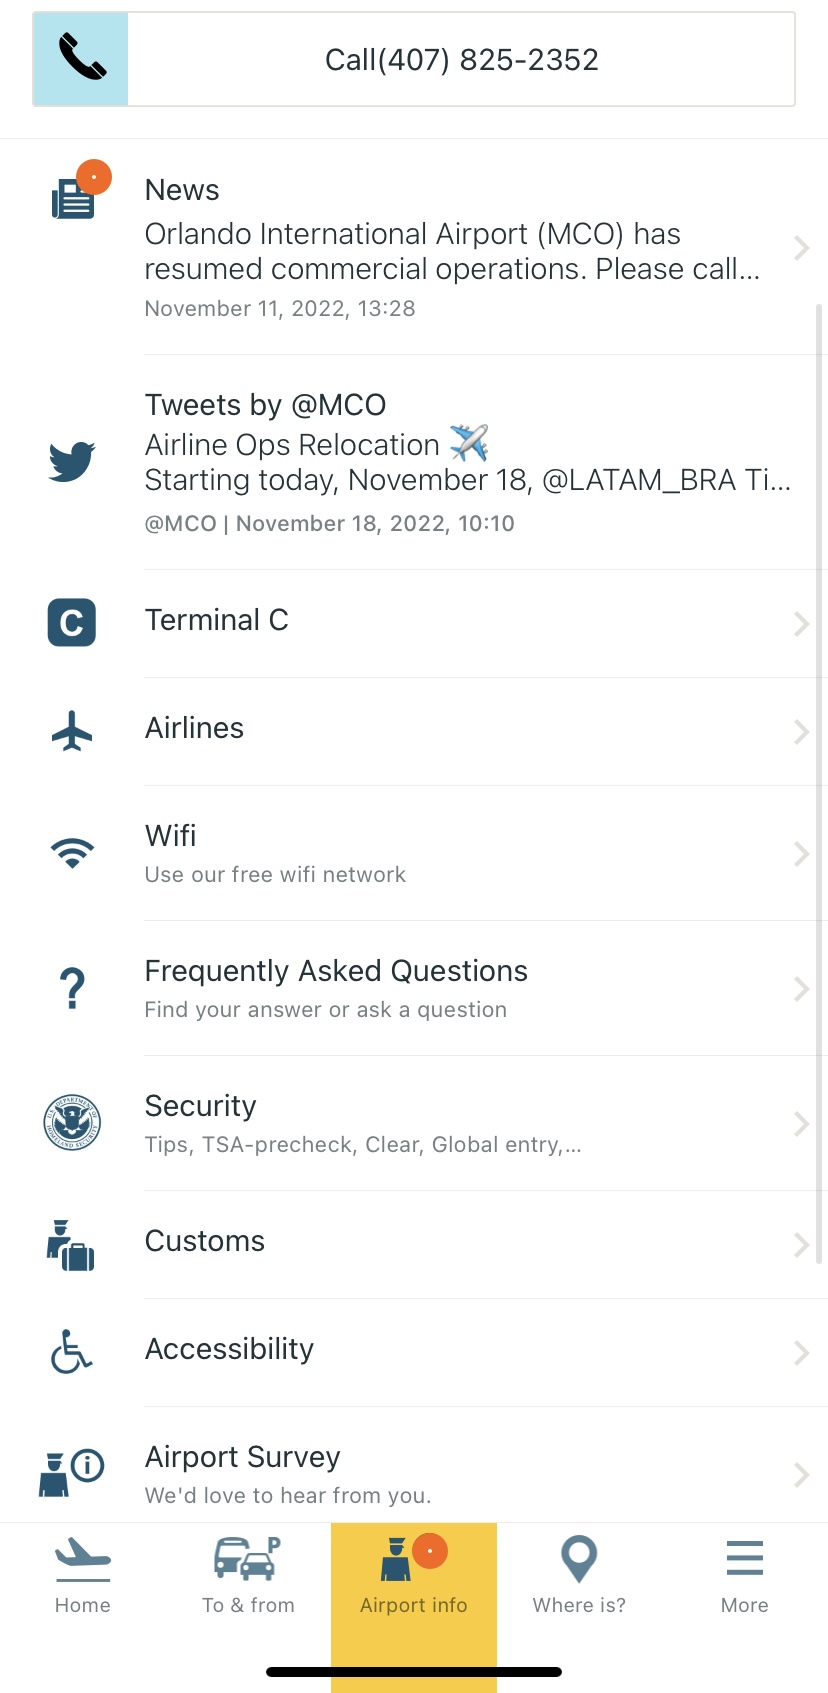Screen dimensions: 828x1693
Task: Open the News newspaper icon
Action: tap(73, 197)
